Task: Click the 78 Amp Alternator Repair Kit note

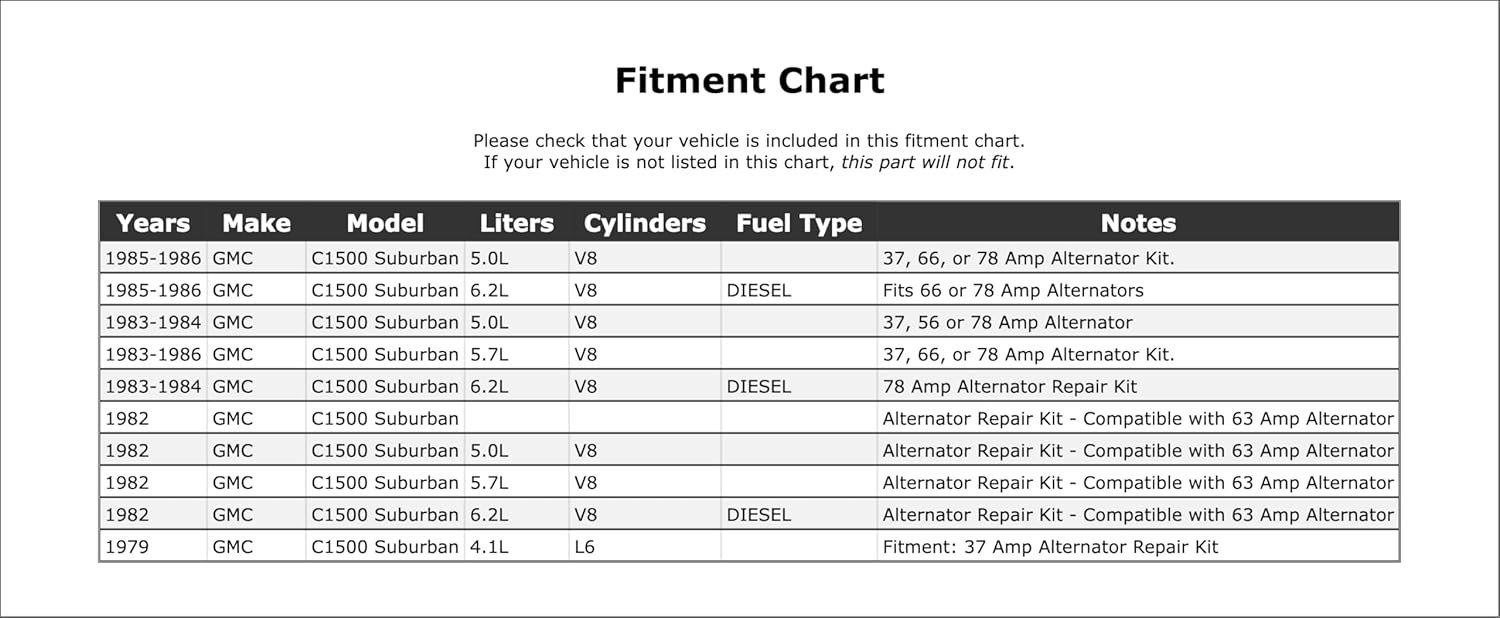Action: (1010, 386)
